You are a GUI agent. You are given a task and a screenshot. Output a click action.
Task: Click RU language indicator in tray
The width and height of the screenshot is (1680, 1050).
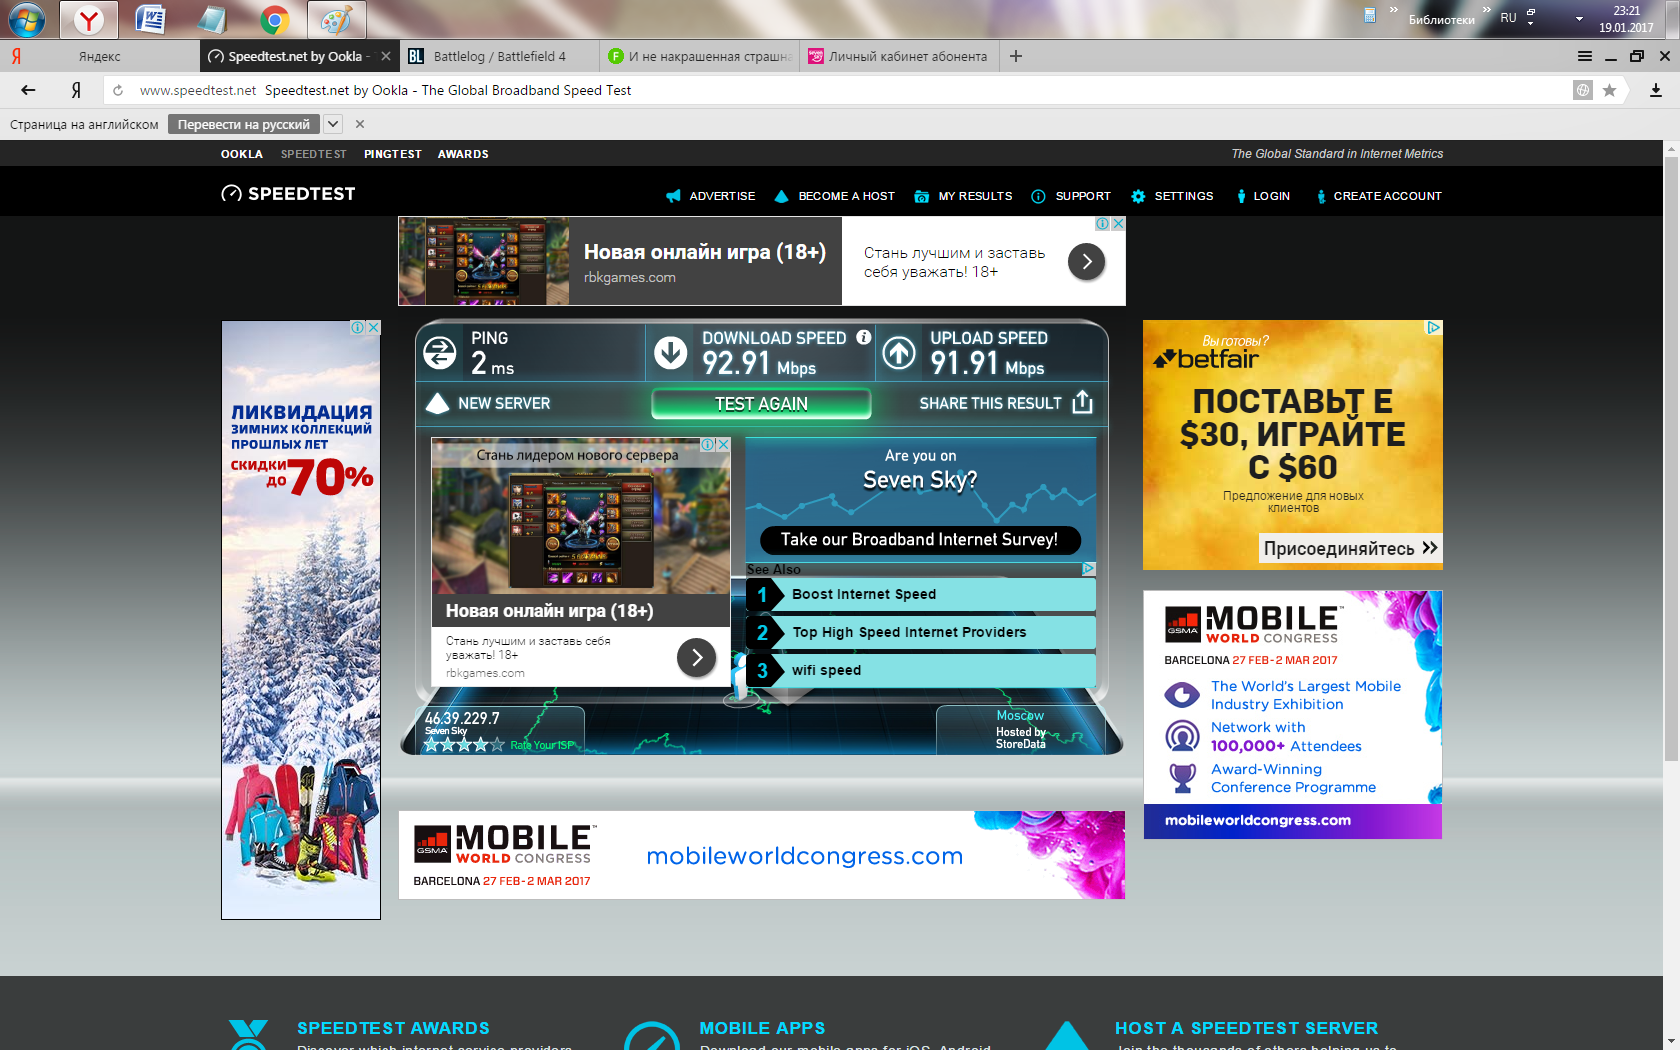pyautogui.click(x=1508, y=18)
